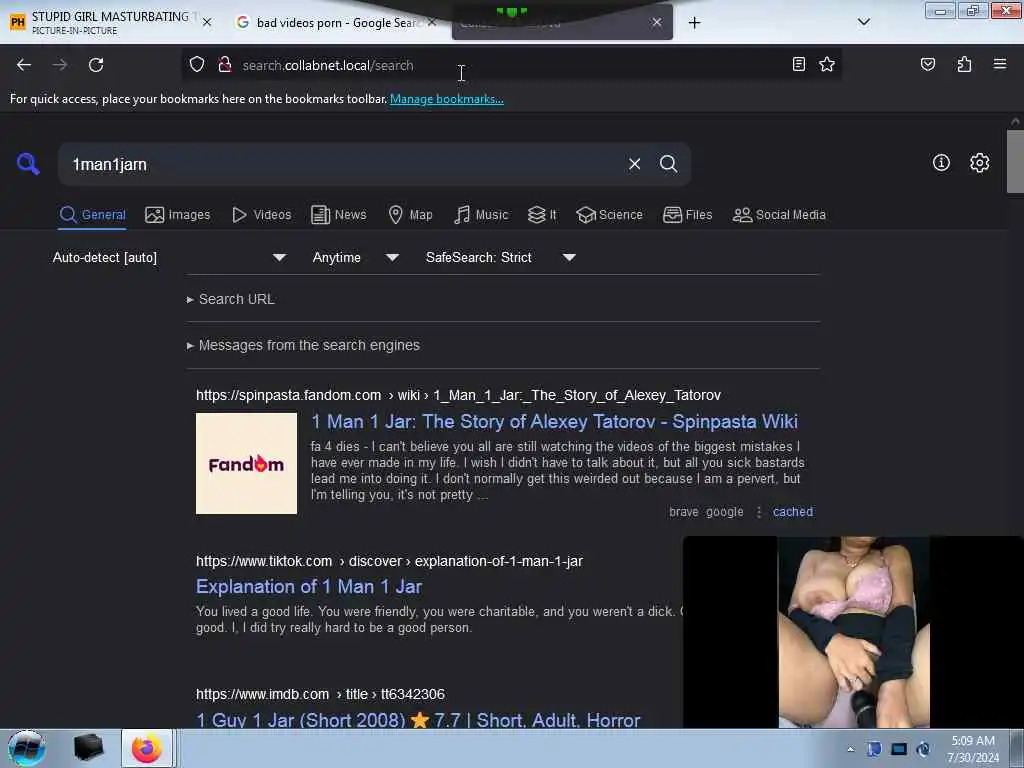
Task: Switch to the Music category
Action: (481, 214)
